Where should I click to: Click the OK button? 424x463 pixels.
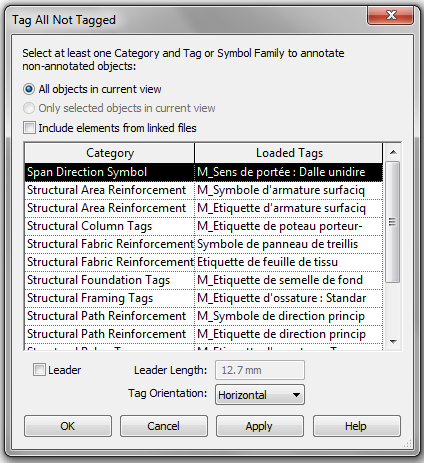(x=68, y=426)
